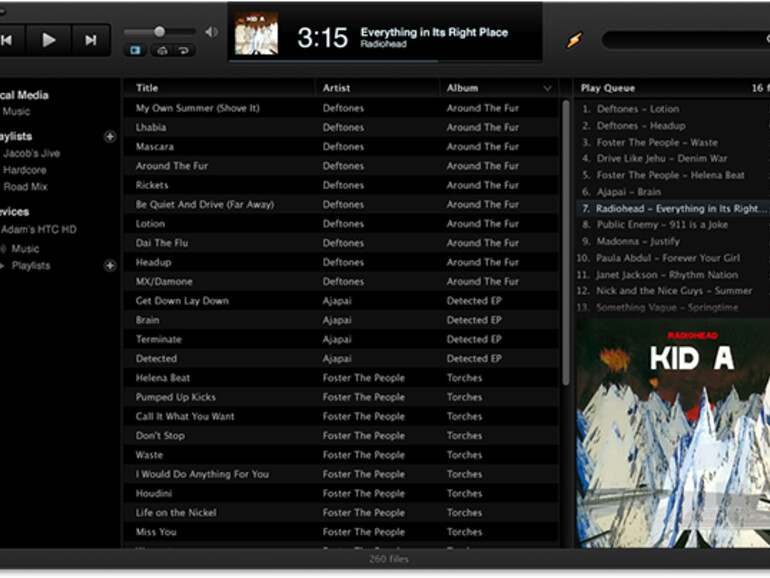Toggle repeat mode
The image size is (770, 578).
[184, 50]
